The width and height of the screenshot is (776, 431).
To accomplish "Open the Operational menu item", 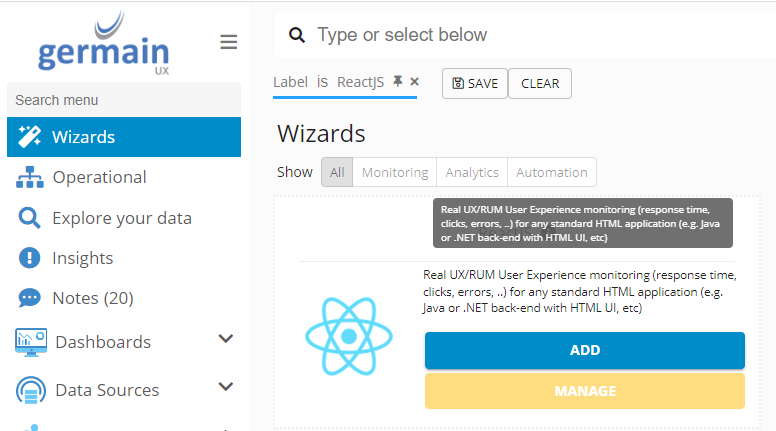I will (99, 177).
